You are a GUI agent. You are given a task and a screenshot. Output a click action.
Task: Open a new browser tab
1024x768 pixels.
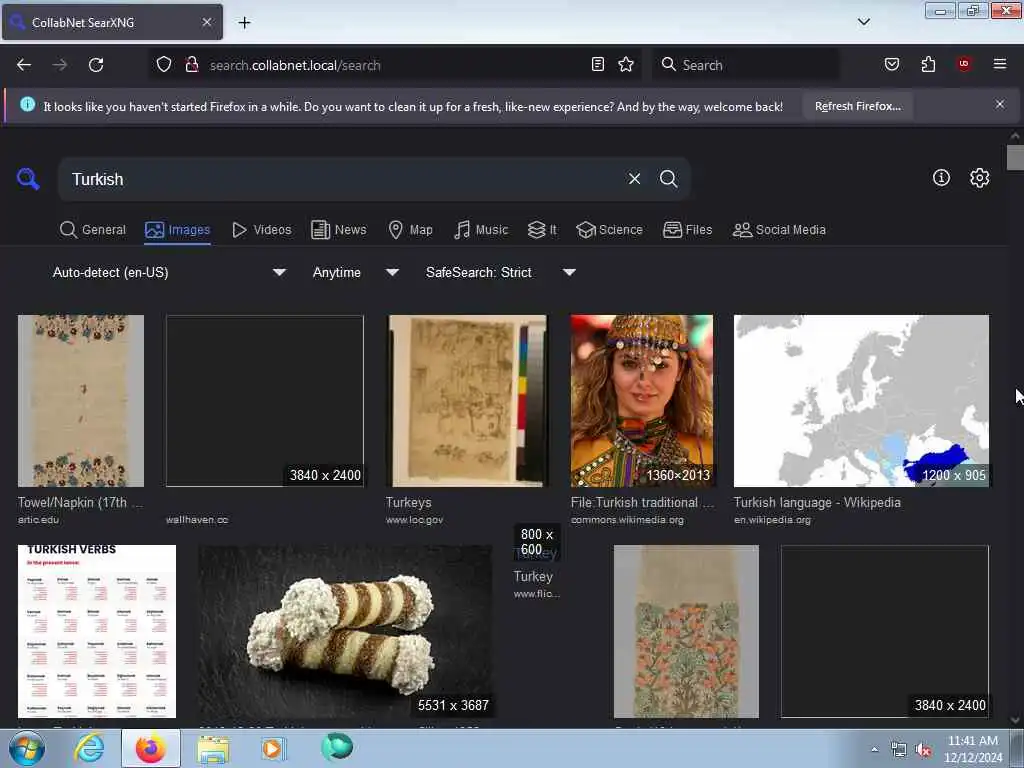[244, 23]
